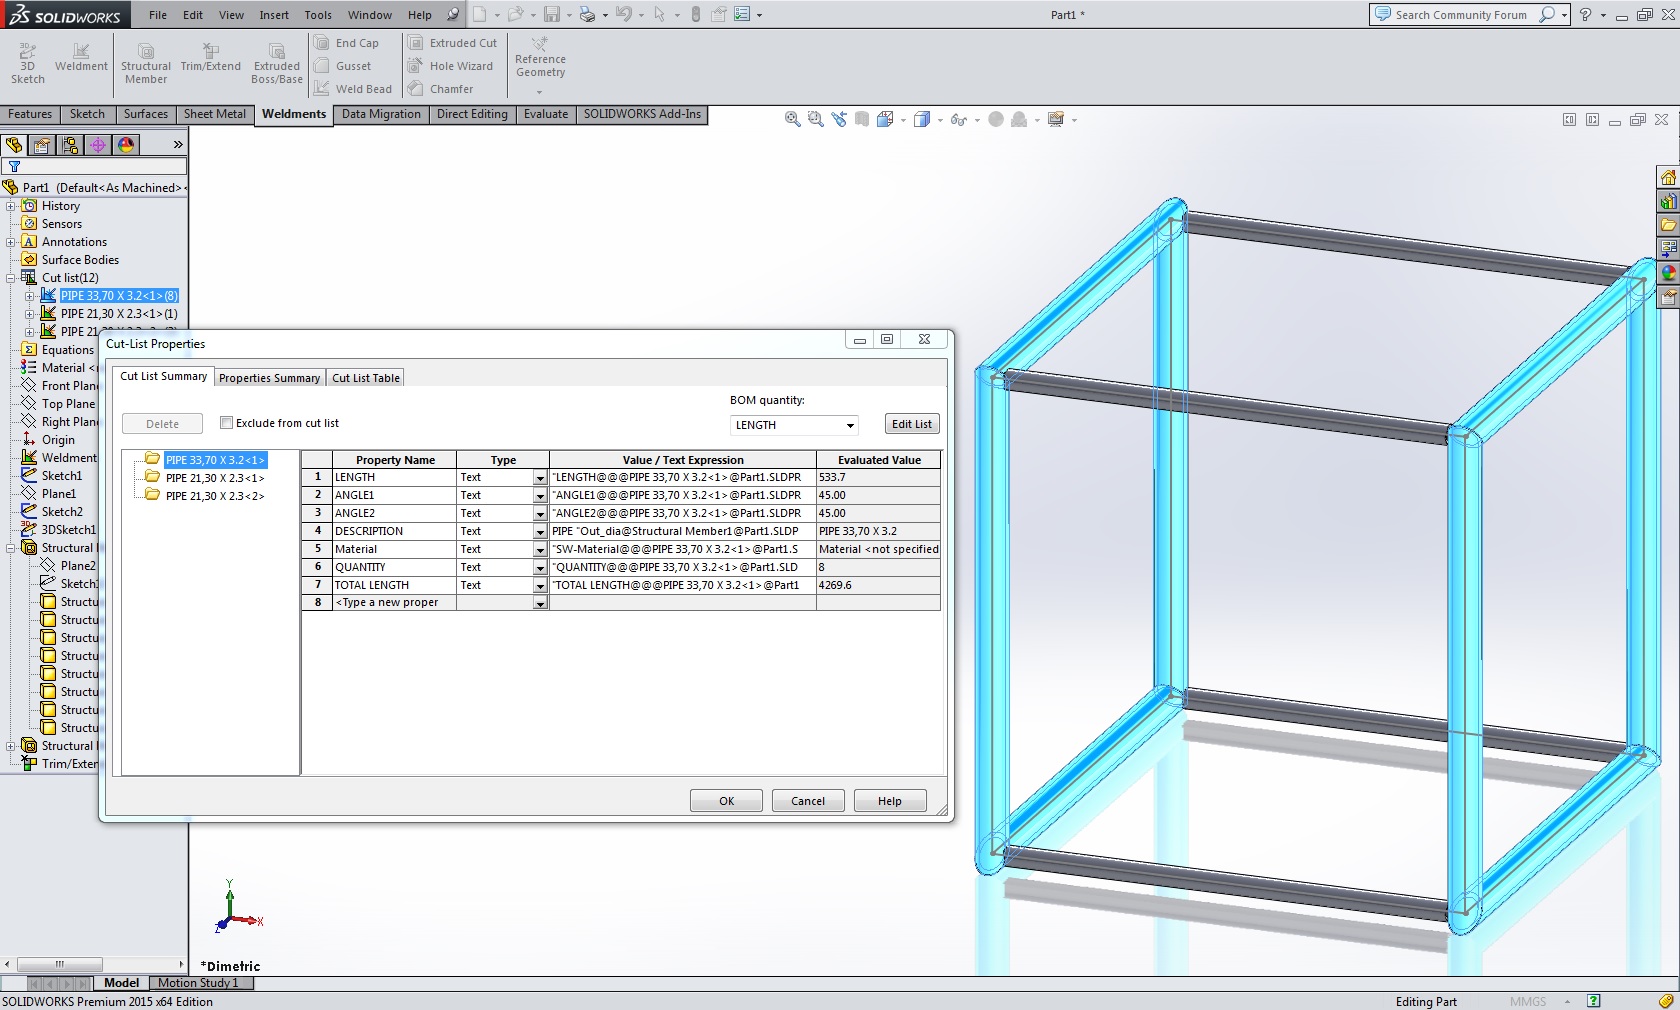Enable Exclude from cut list checkbox

(227, 423)
